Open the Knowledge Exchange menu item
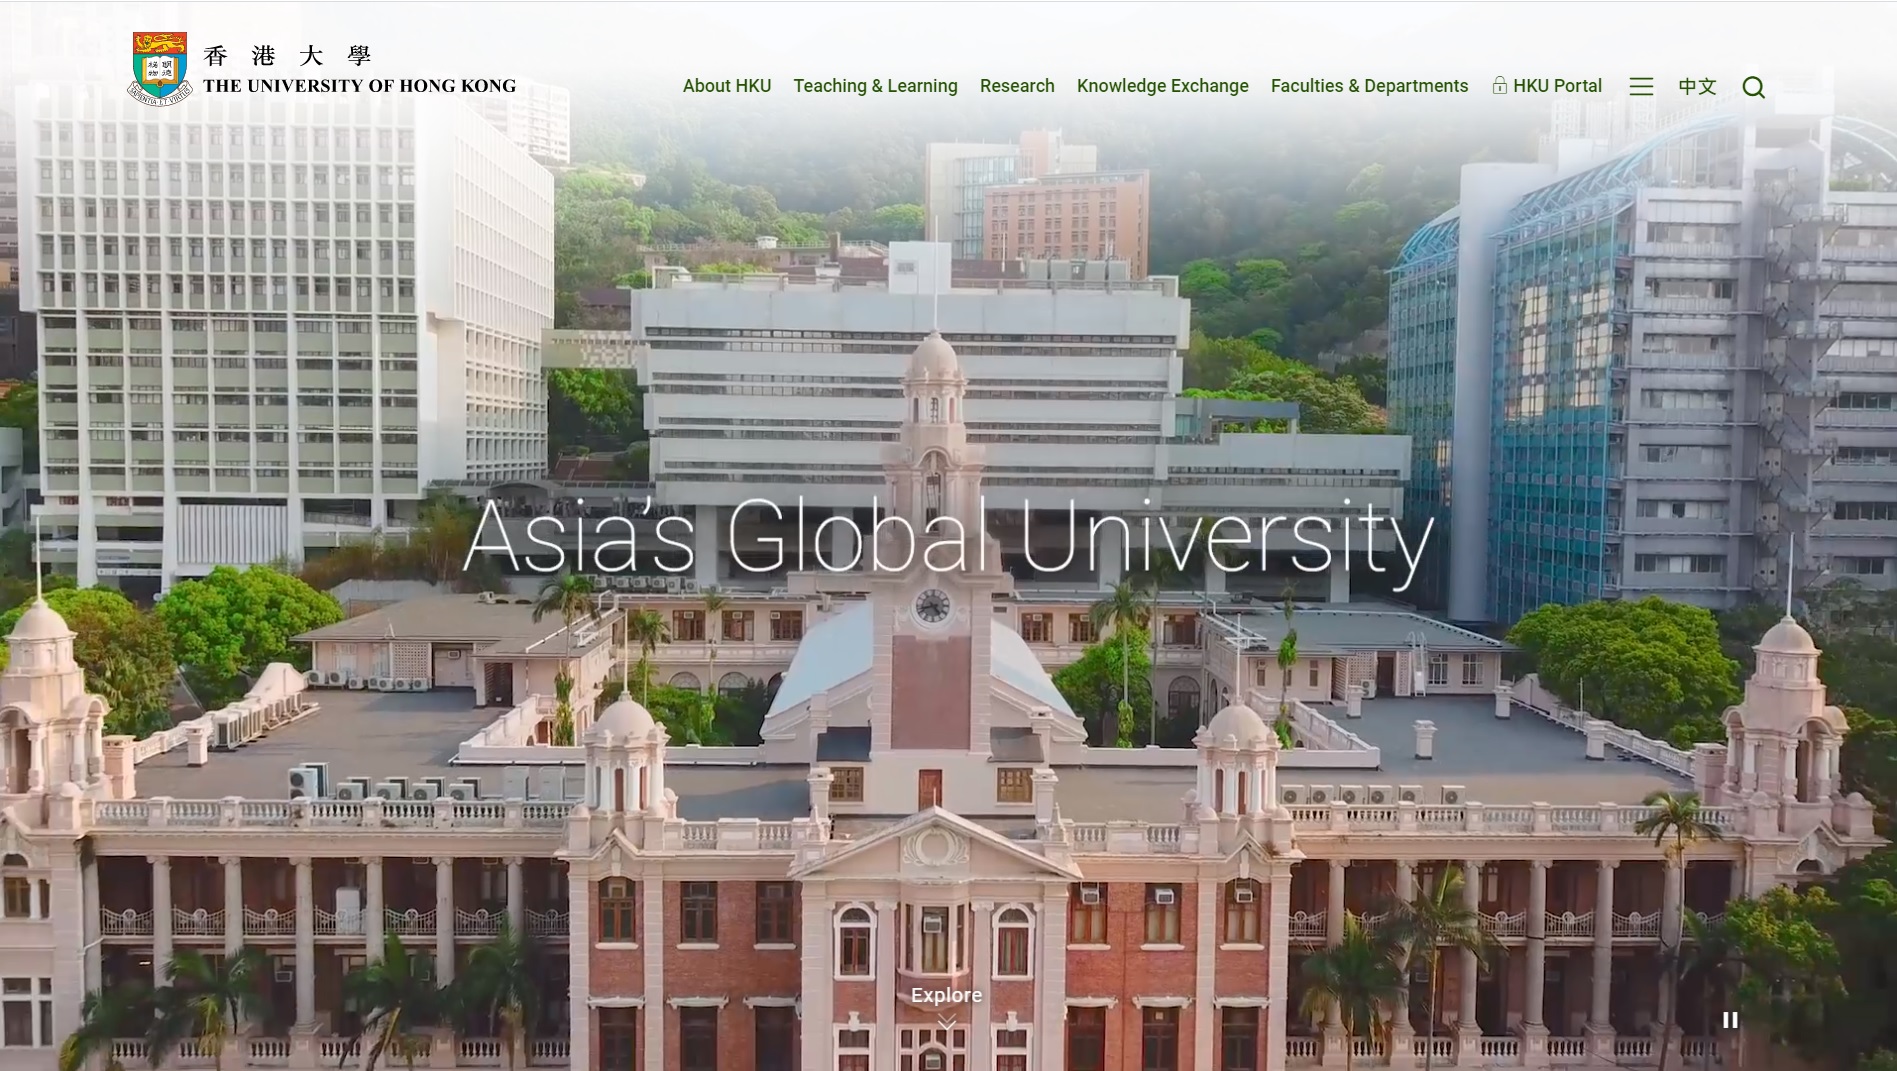 point(1162,86)
